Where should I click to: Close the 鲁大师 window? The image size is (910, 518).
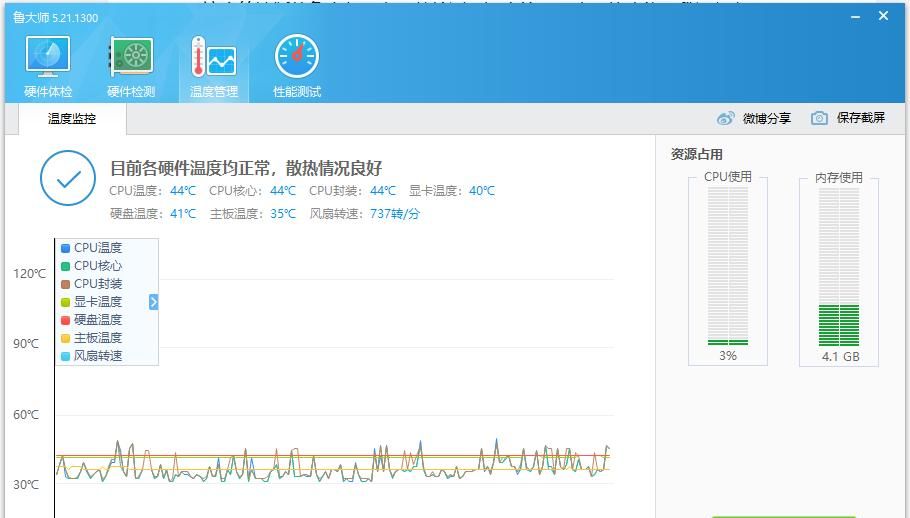pyautogui.click(x=883, y=16)
